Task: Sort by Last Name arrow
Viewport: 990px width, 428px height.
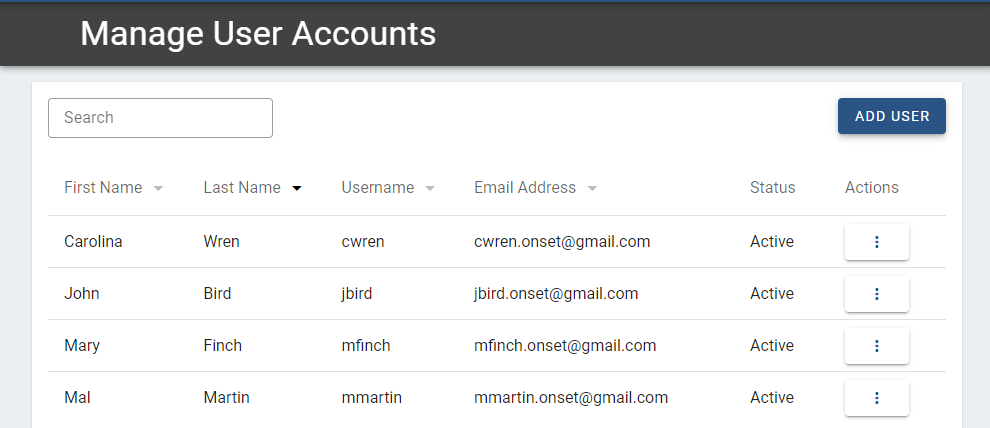Action: pyautogui.click(x=297, y=188)
